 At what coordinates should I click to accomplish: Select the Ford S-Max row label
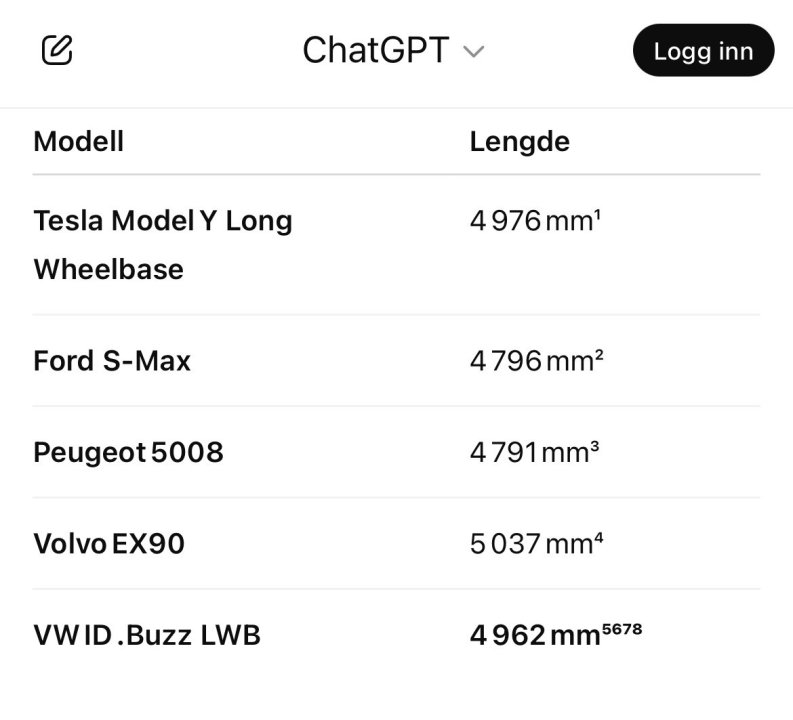tap(112, 361)
